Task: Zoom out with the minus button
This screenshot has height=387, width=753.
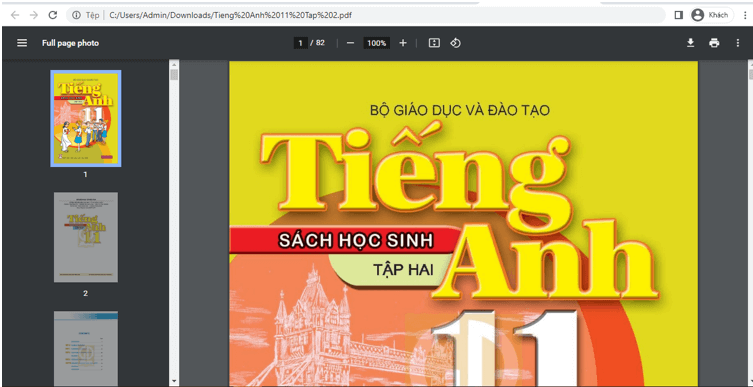Action: (x=351, y=43)
